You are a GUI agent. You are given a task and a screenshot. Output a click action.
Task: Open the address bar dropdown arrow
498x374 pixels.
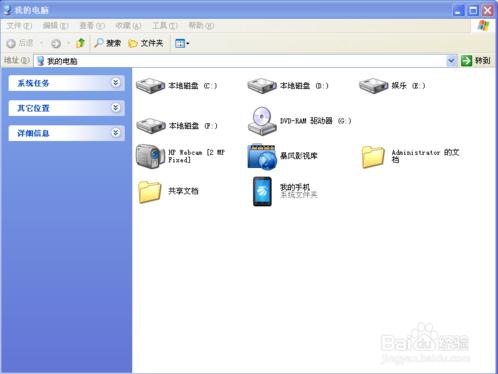coord(451,61)
